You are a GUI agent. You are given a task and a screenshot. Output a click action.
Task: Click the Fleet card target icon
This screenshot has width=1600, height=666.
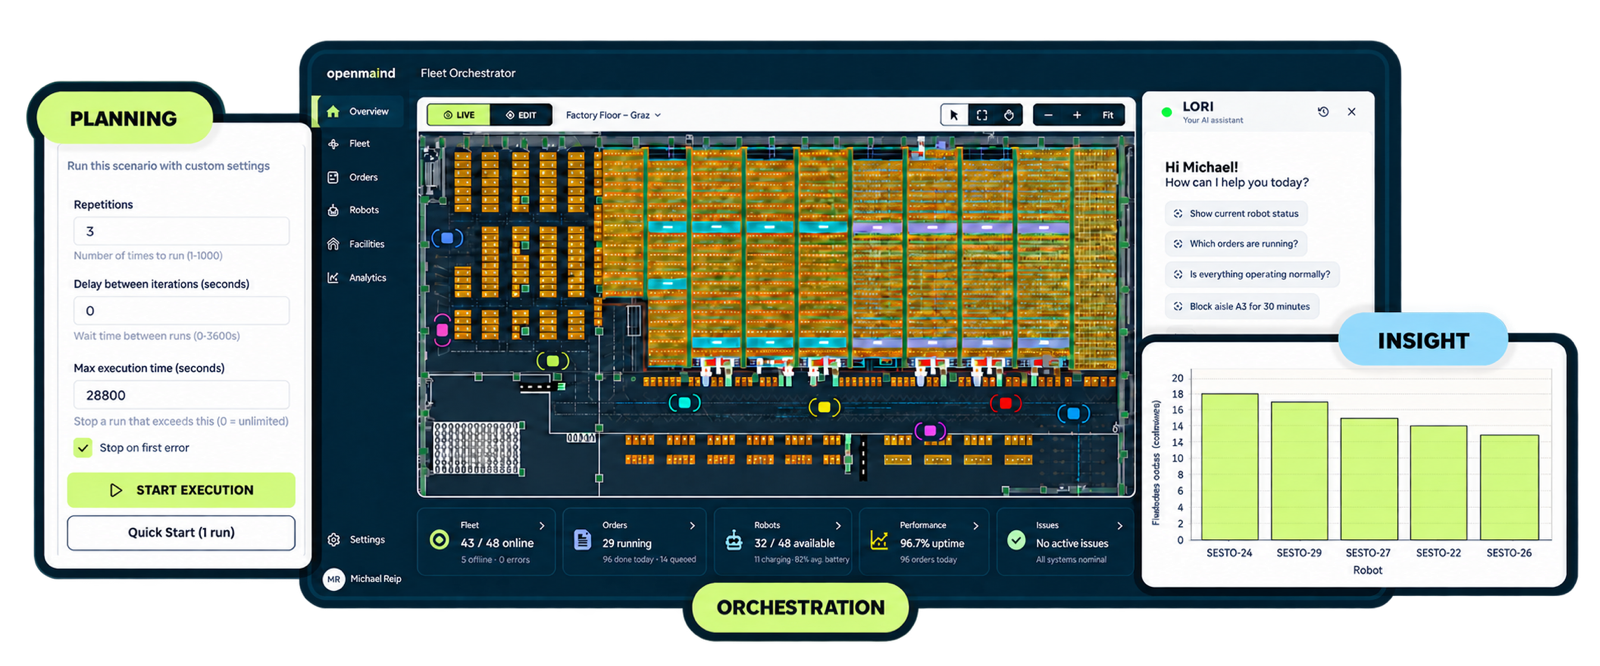point(439,540)
